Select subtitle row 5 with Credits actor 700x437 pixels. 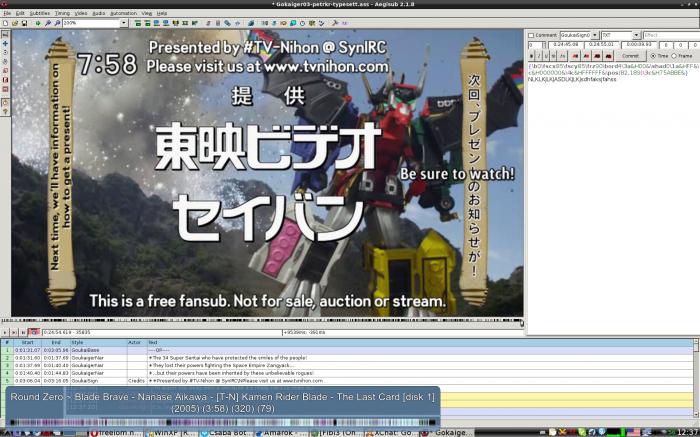click(346, 381)
